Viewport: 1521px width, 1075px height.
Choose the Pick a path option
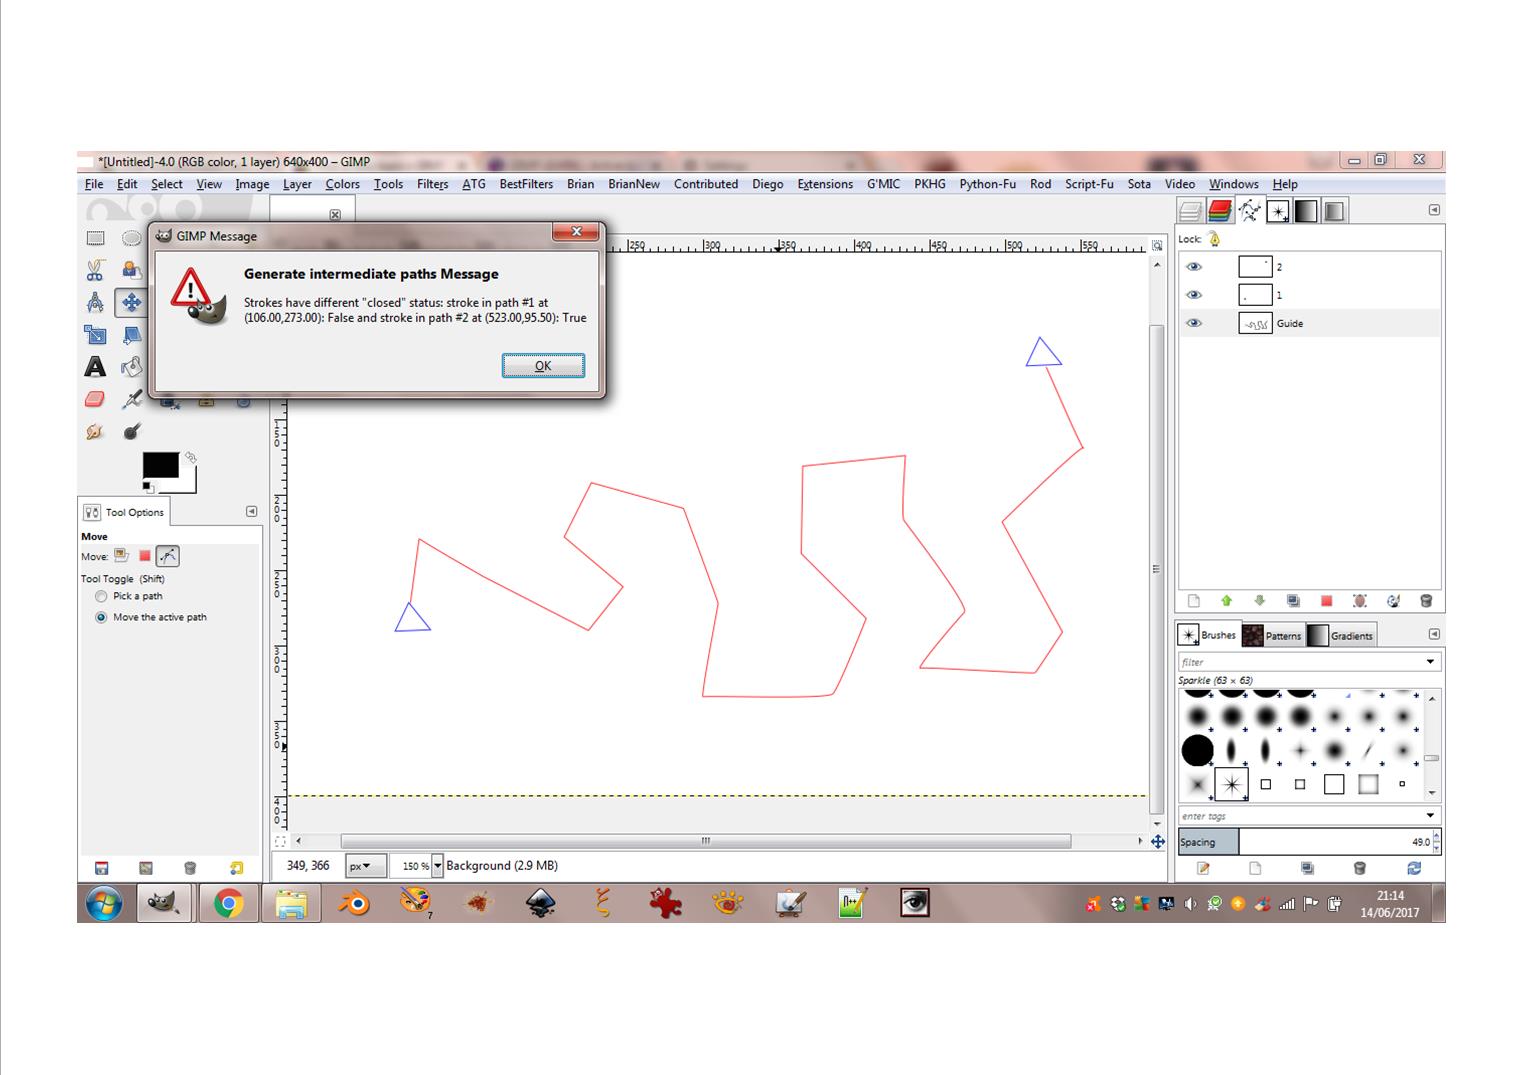(x=101, y=596)
